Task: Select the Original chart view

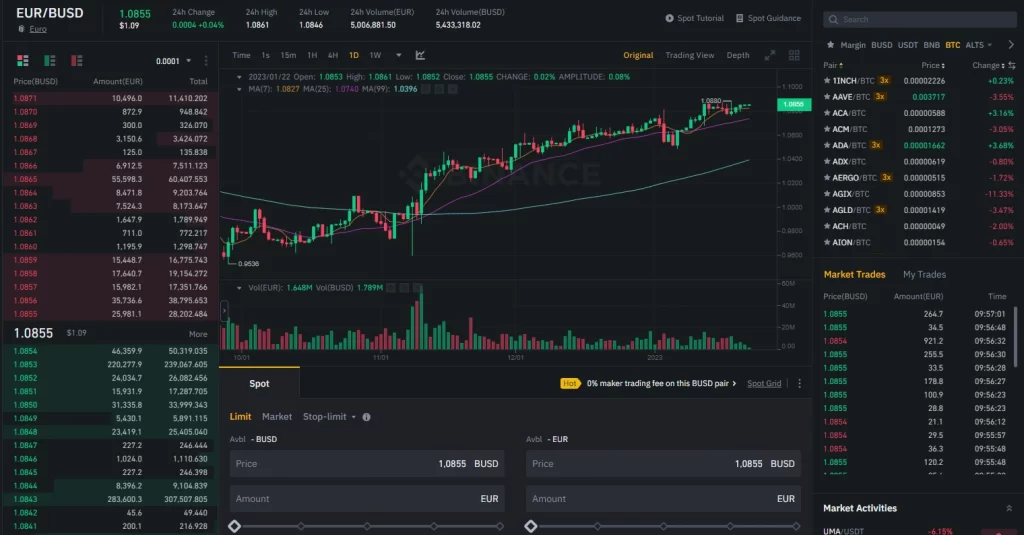Action: pos(638,56)
